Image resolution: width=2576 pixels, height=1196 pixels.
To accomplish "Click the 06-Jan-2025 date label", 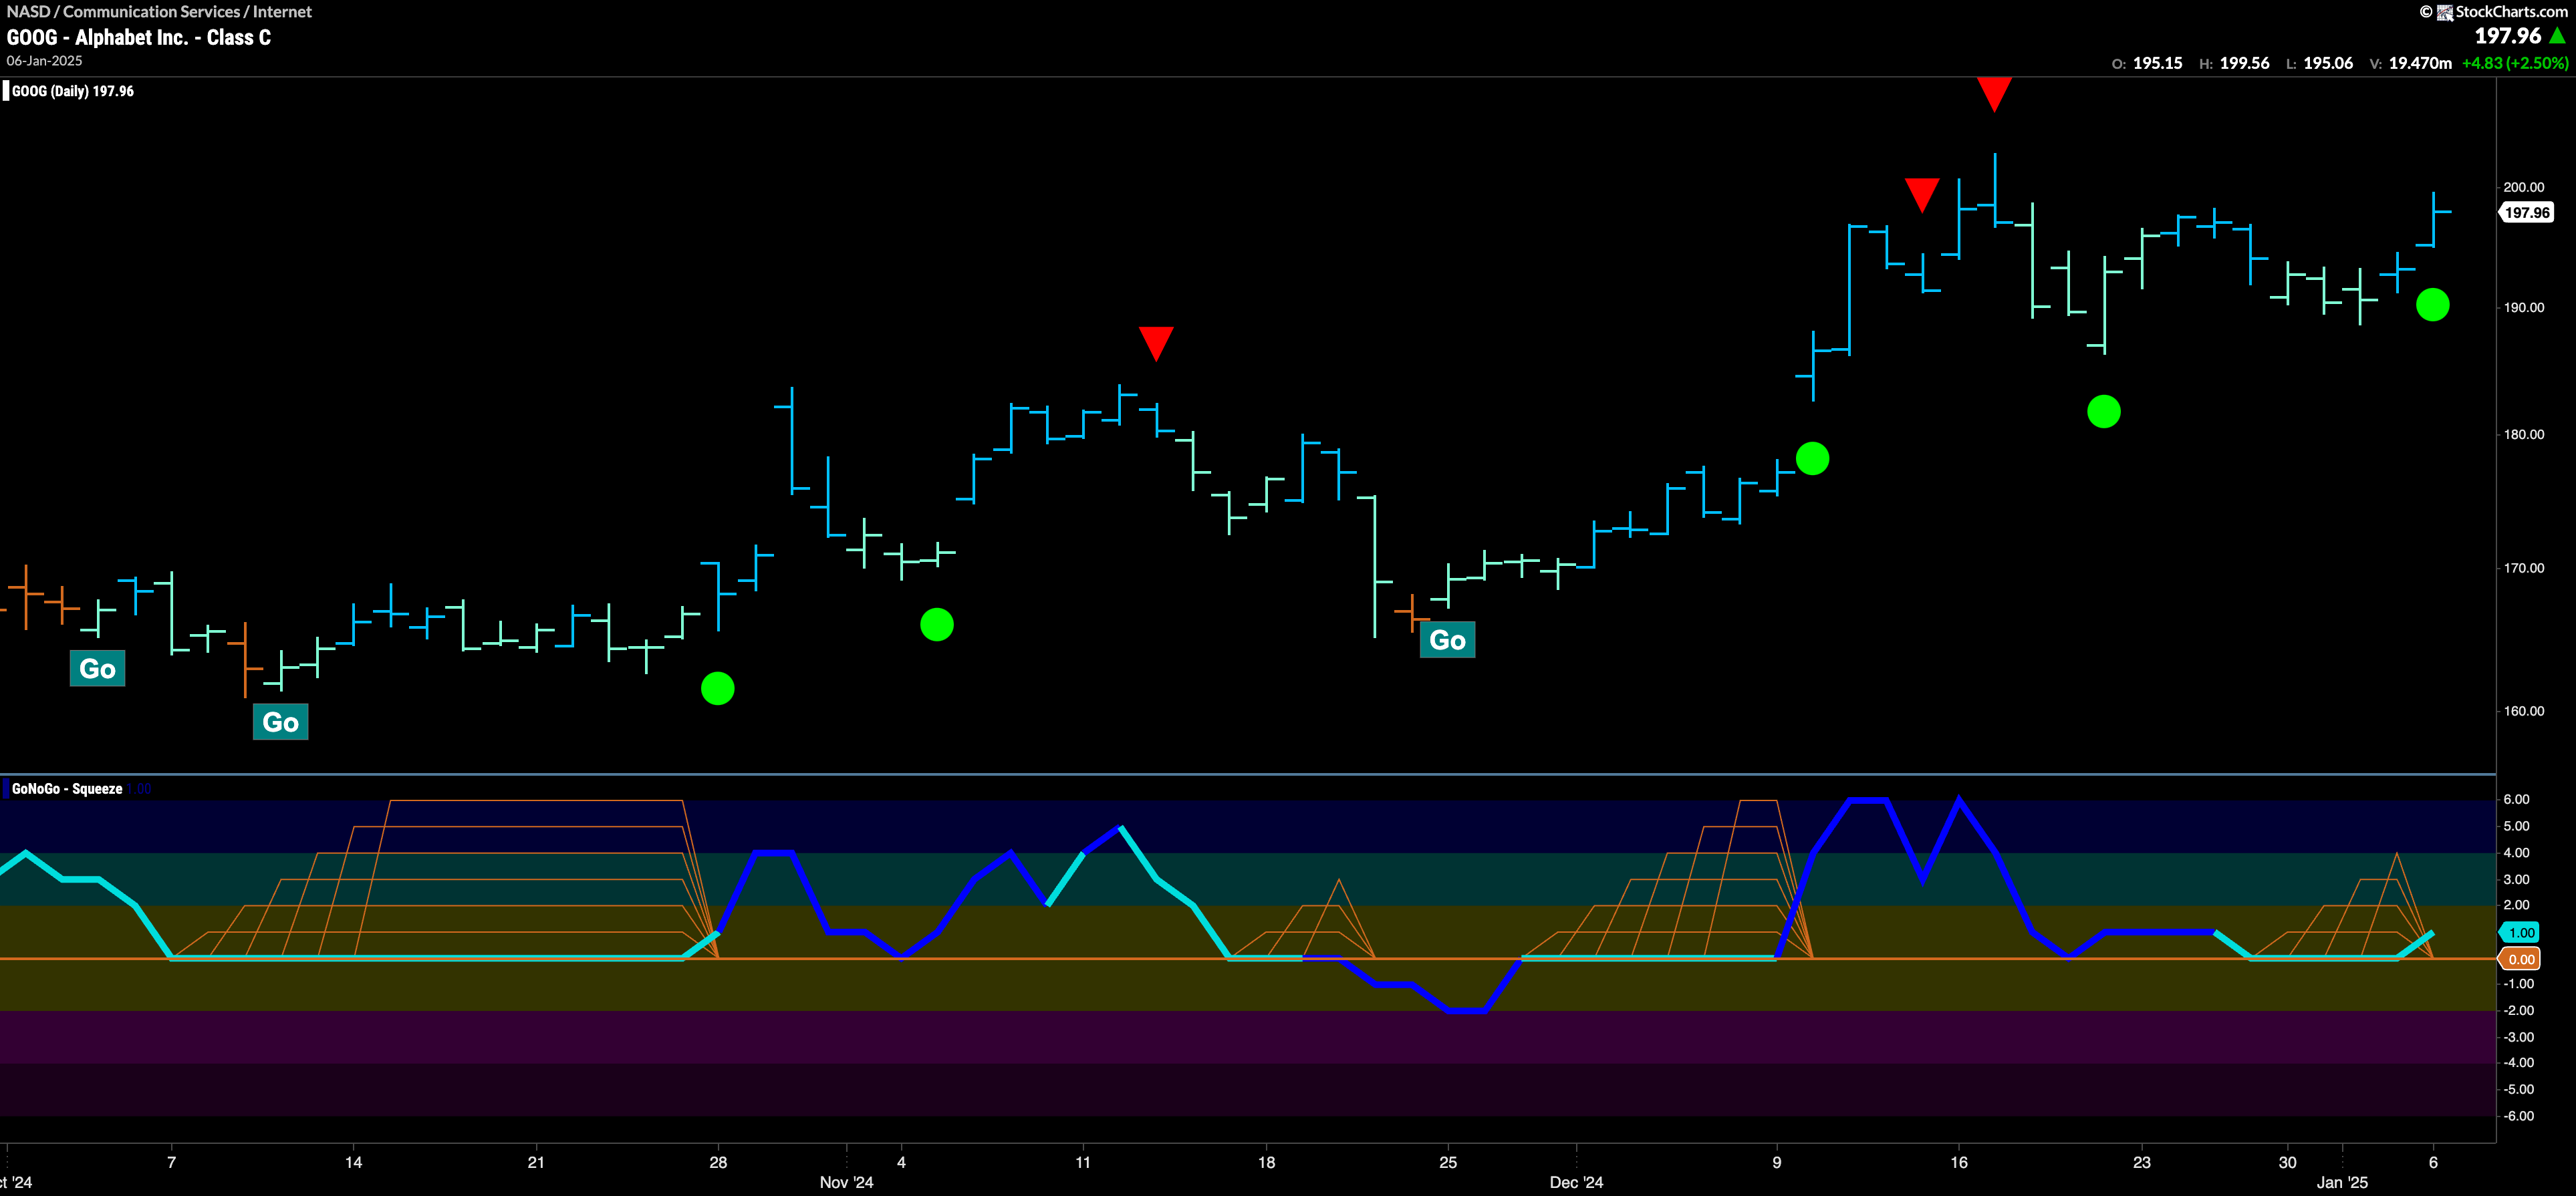I will (x=44, y=61).
